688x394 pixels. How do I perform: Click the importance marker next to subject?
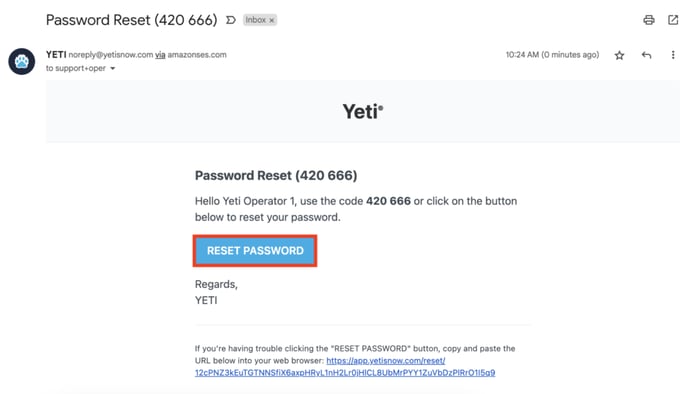click(231, 20)
